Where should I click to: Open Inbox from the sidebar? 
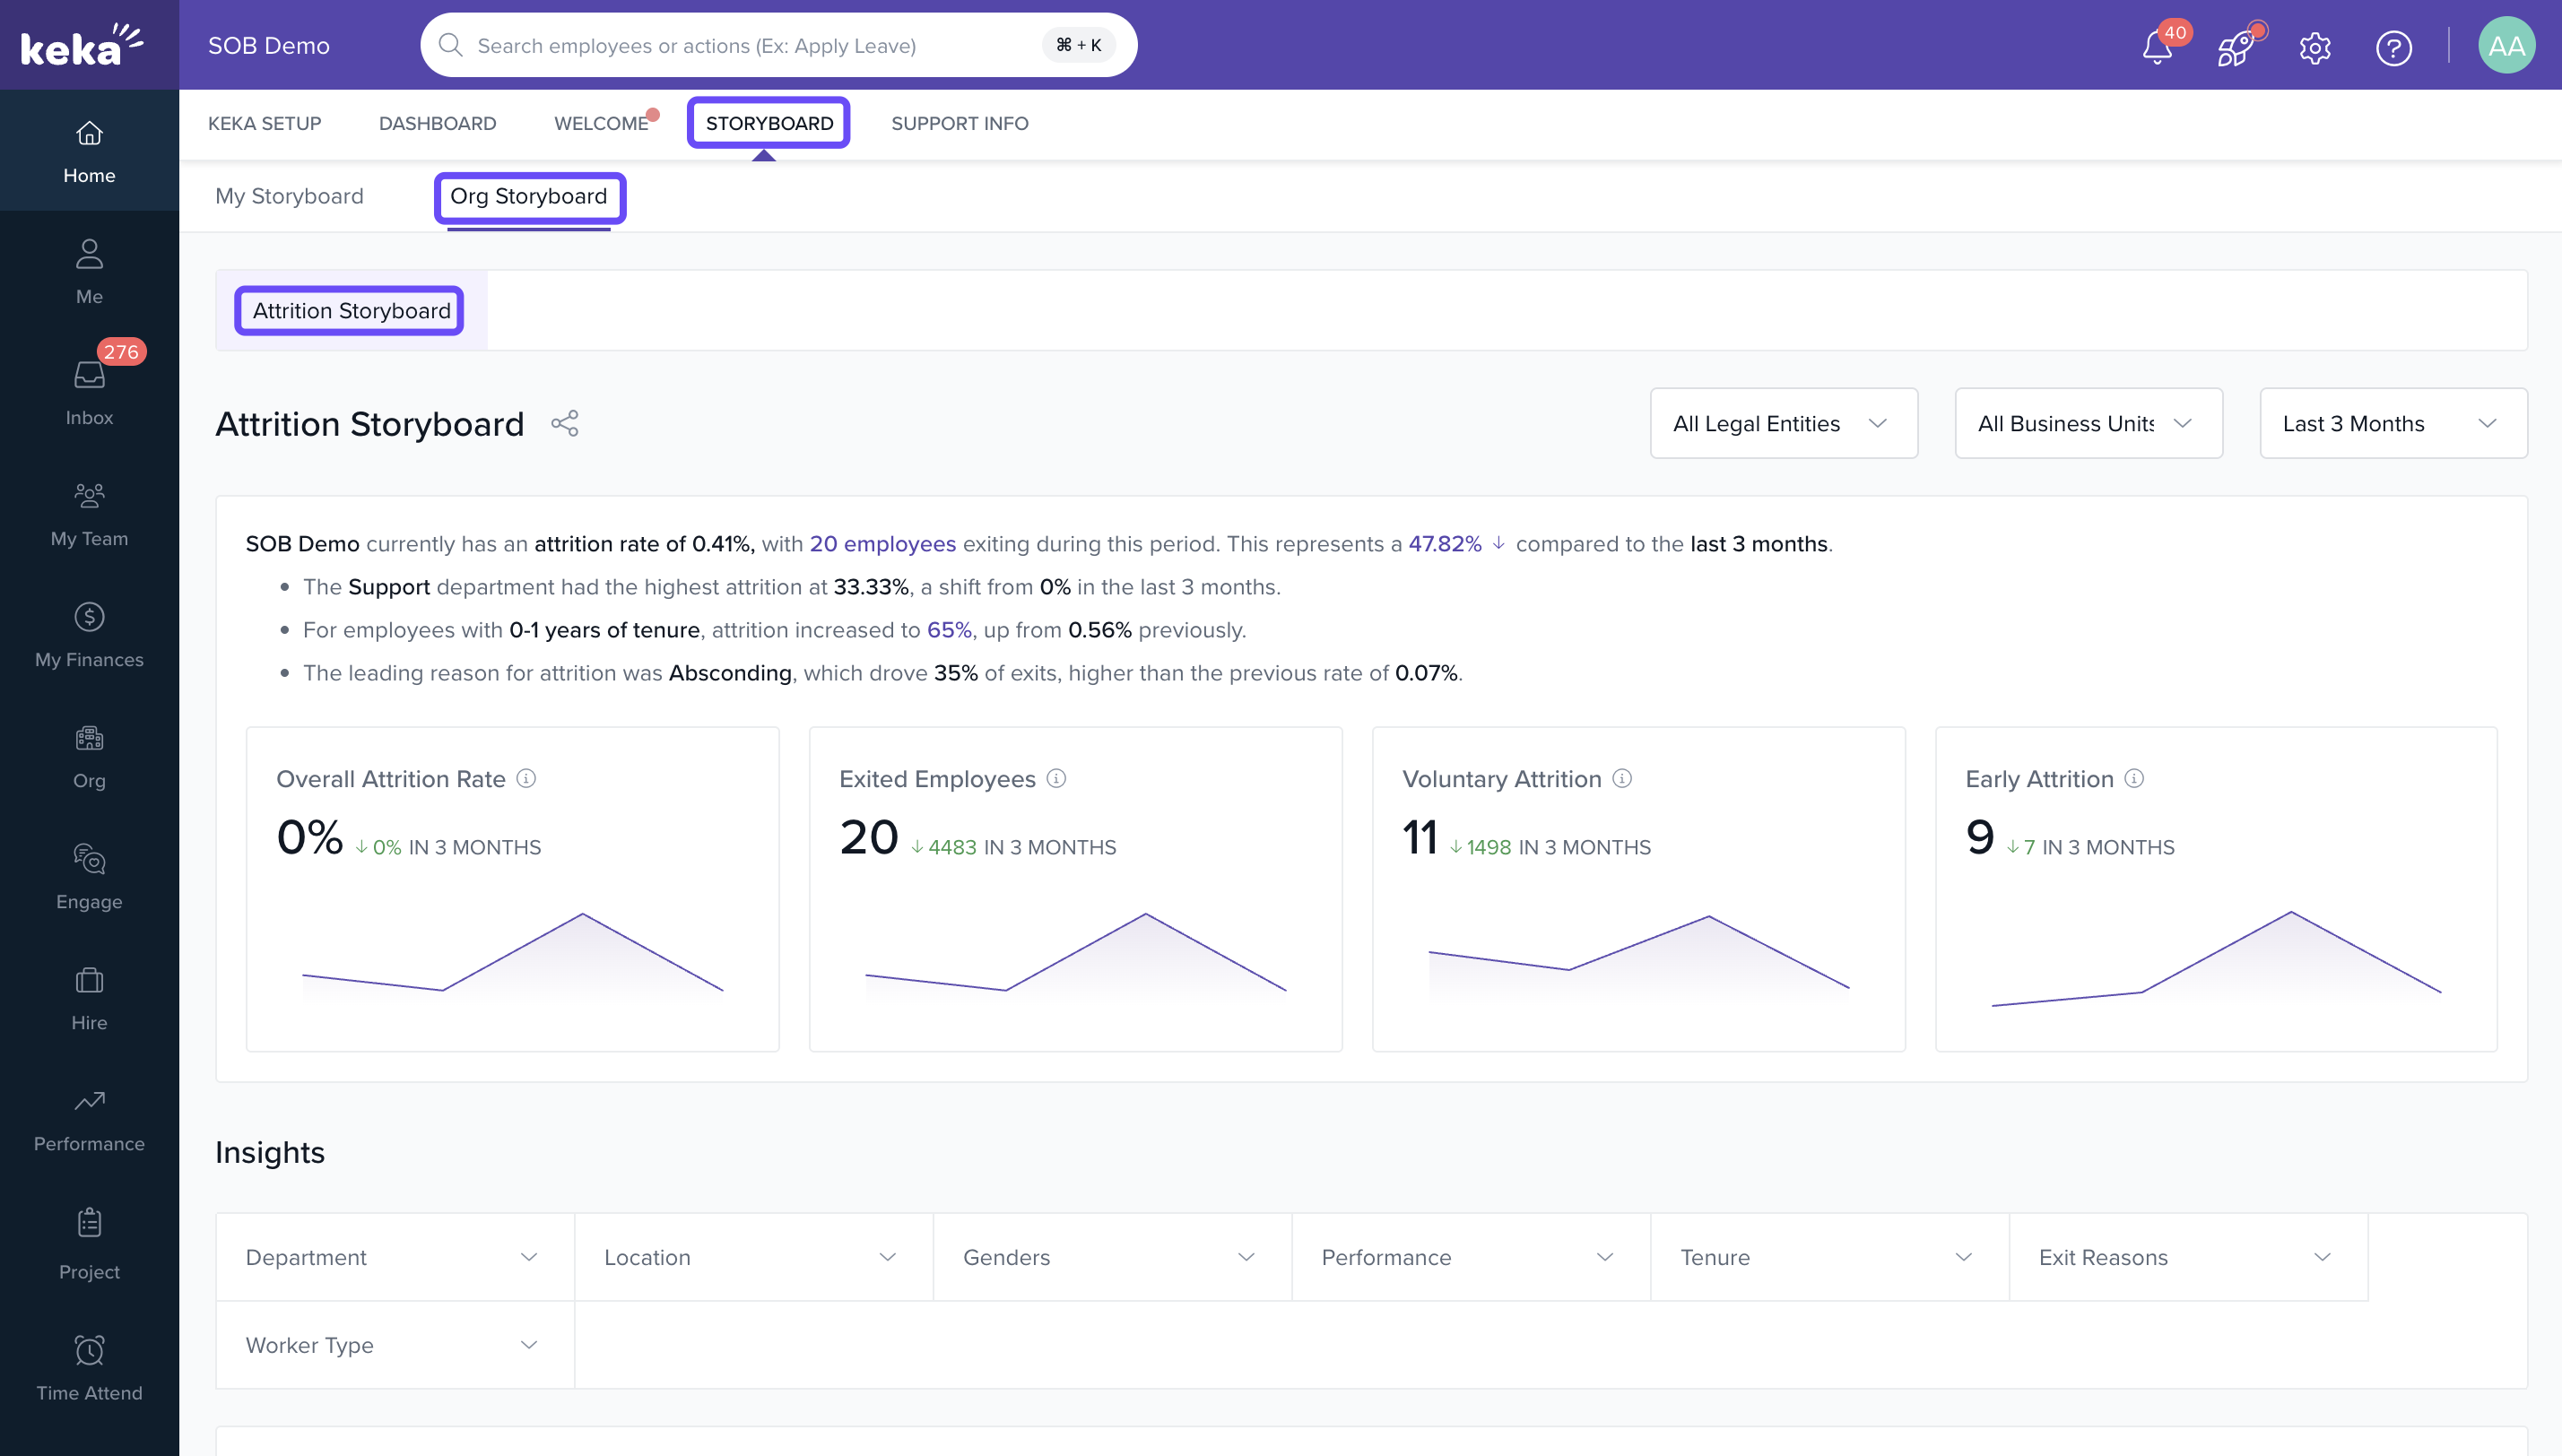89,392
